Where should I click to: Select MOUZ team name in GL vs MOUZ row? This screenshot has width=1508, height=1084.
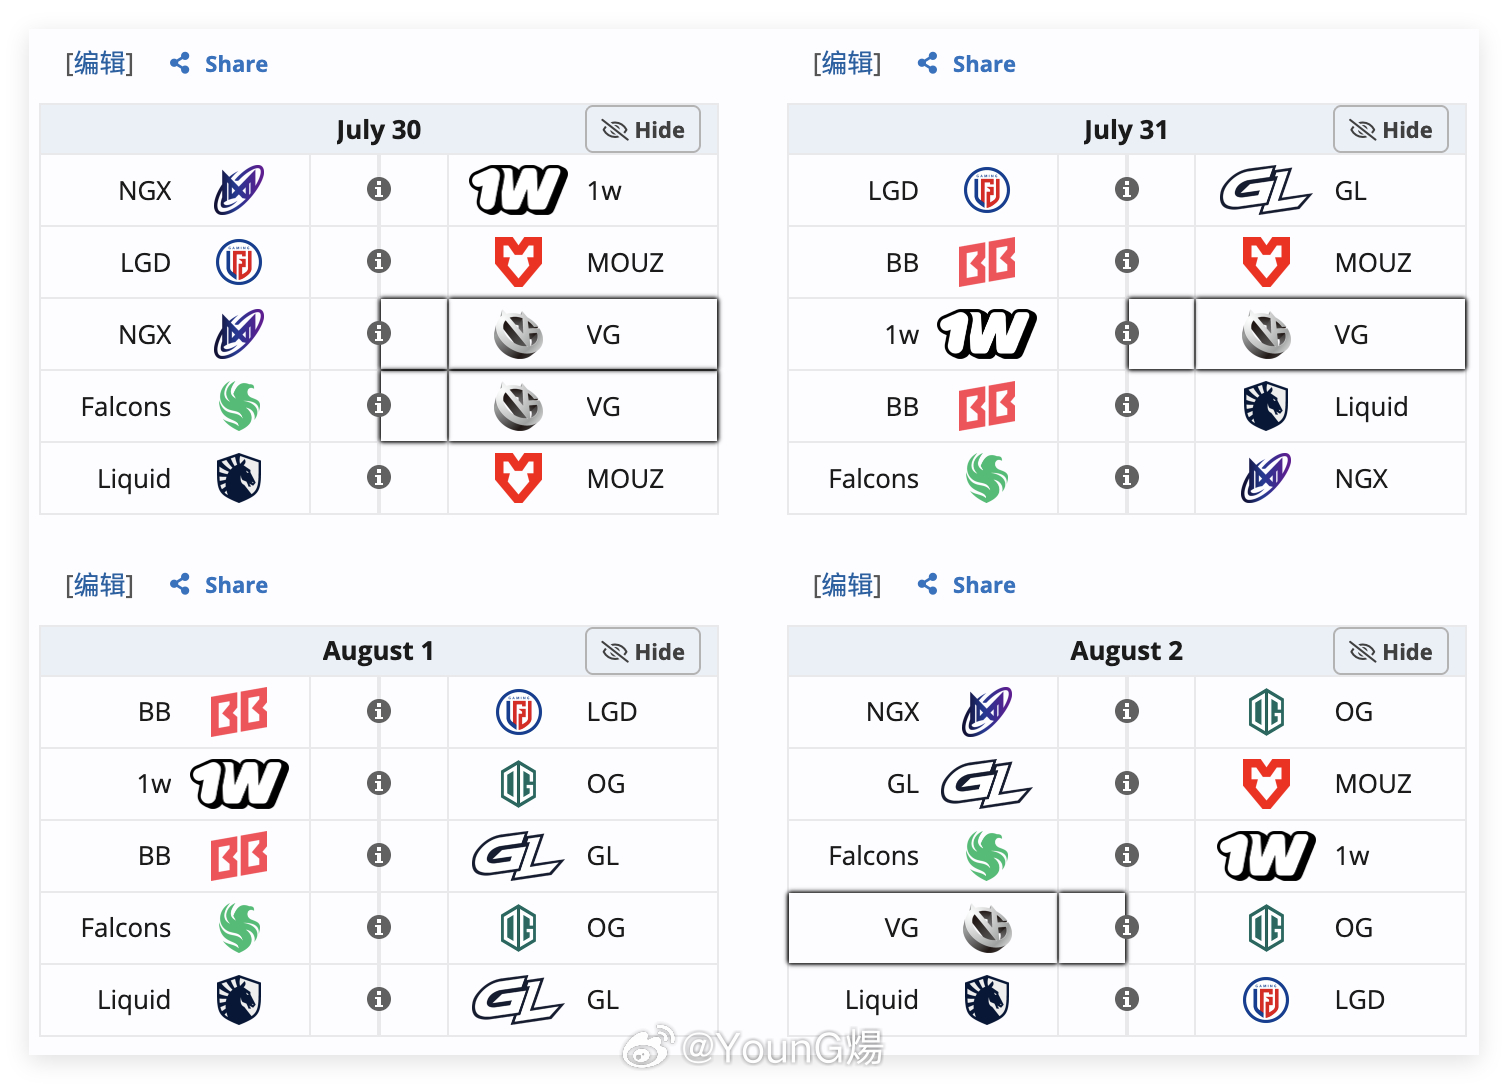coord(1373,784)
